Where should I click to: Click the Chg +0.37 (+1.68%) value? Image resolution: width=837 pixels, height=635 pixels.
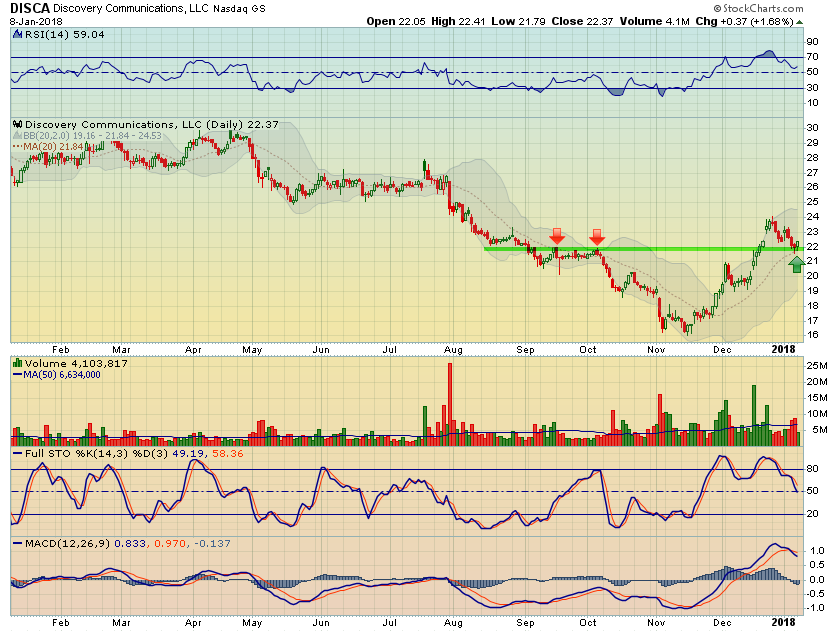point(745,21)
